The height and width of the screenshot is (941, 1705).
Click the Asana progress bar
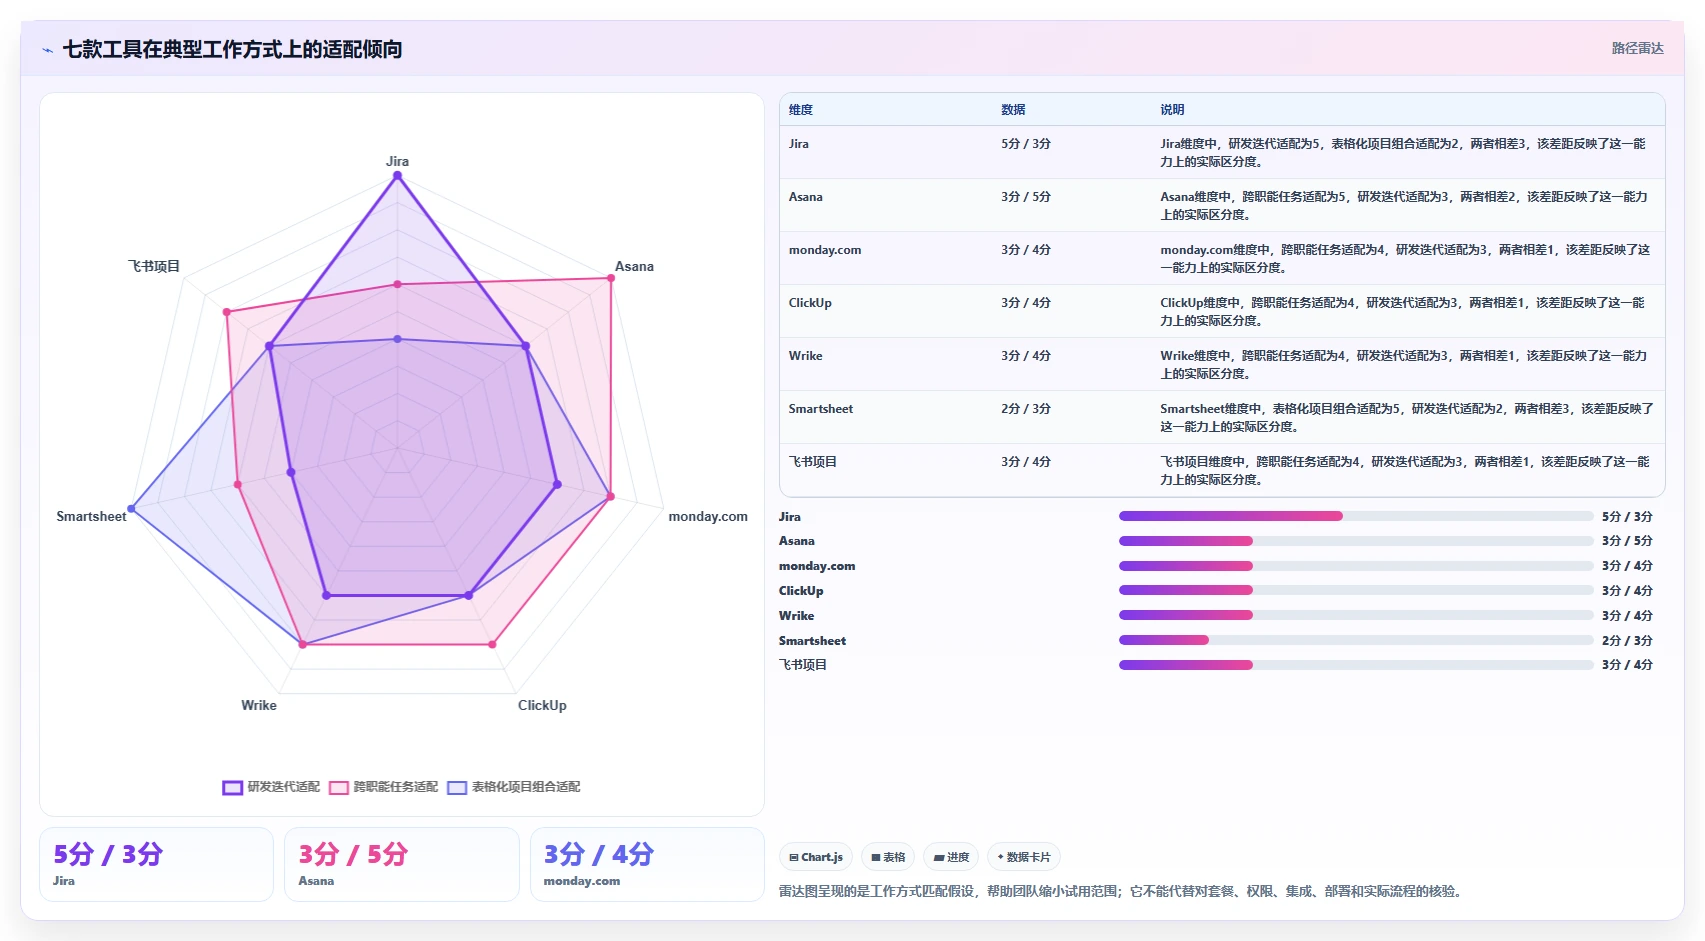pos(1355,541)
